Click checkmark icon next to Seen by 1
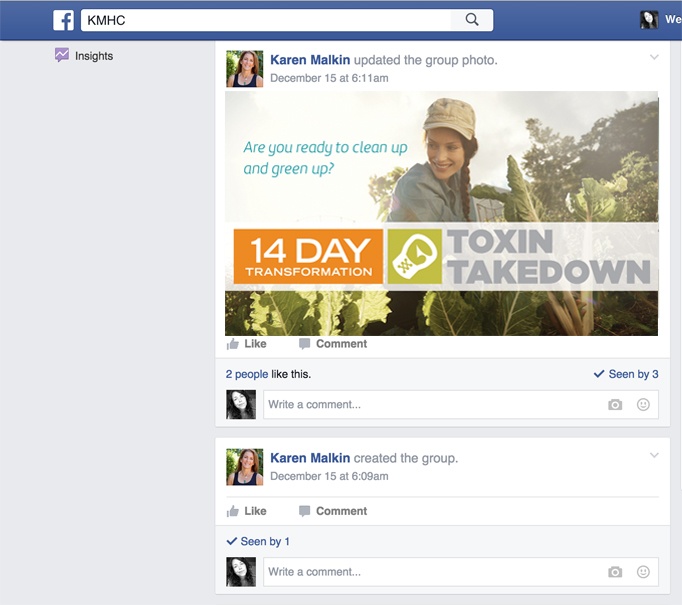Screen dimensions: 682x605 [231, 541]
